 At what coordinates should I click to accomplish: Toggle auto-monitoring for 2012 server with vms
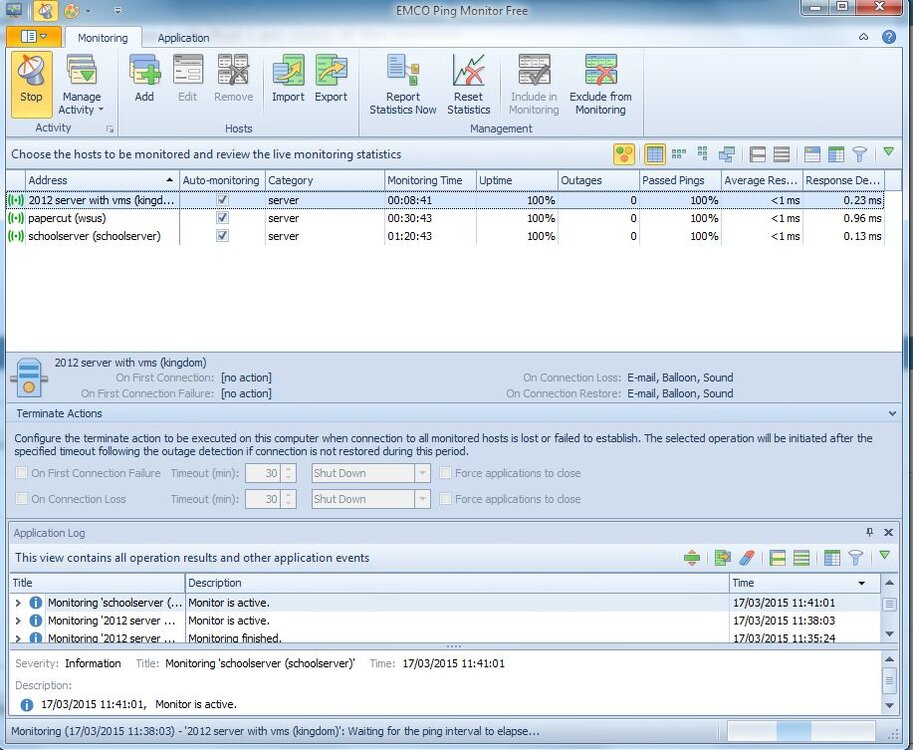coord(222,200)
